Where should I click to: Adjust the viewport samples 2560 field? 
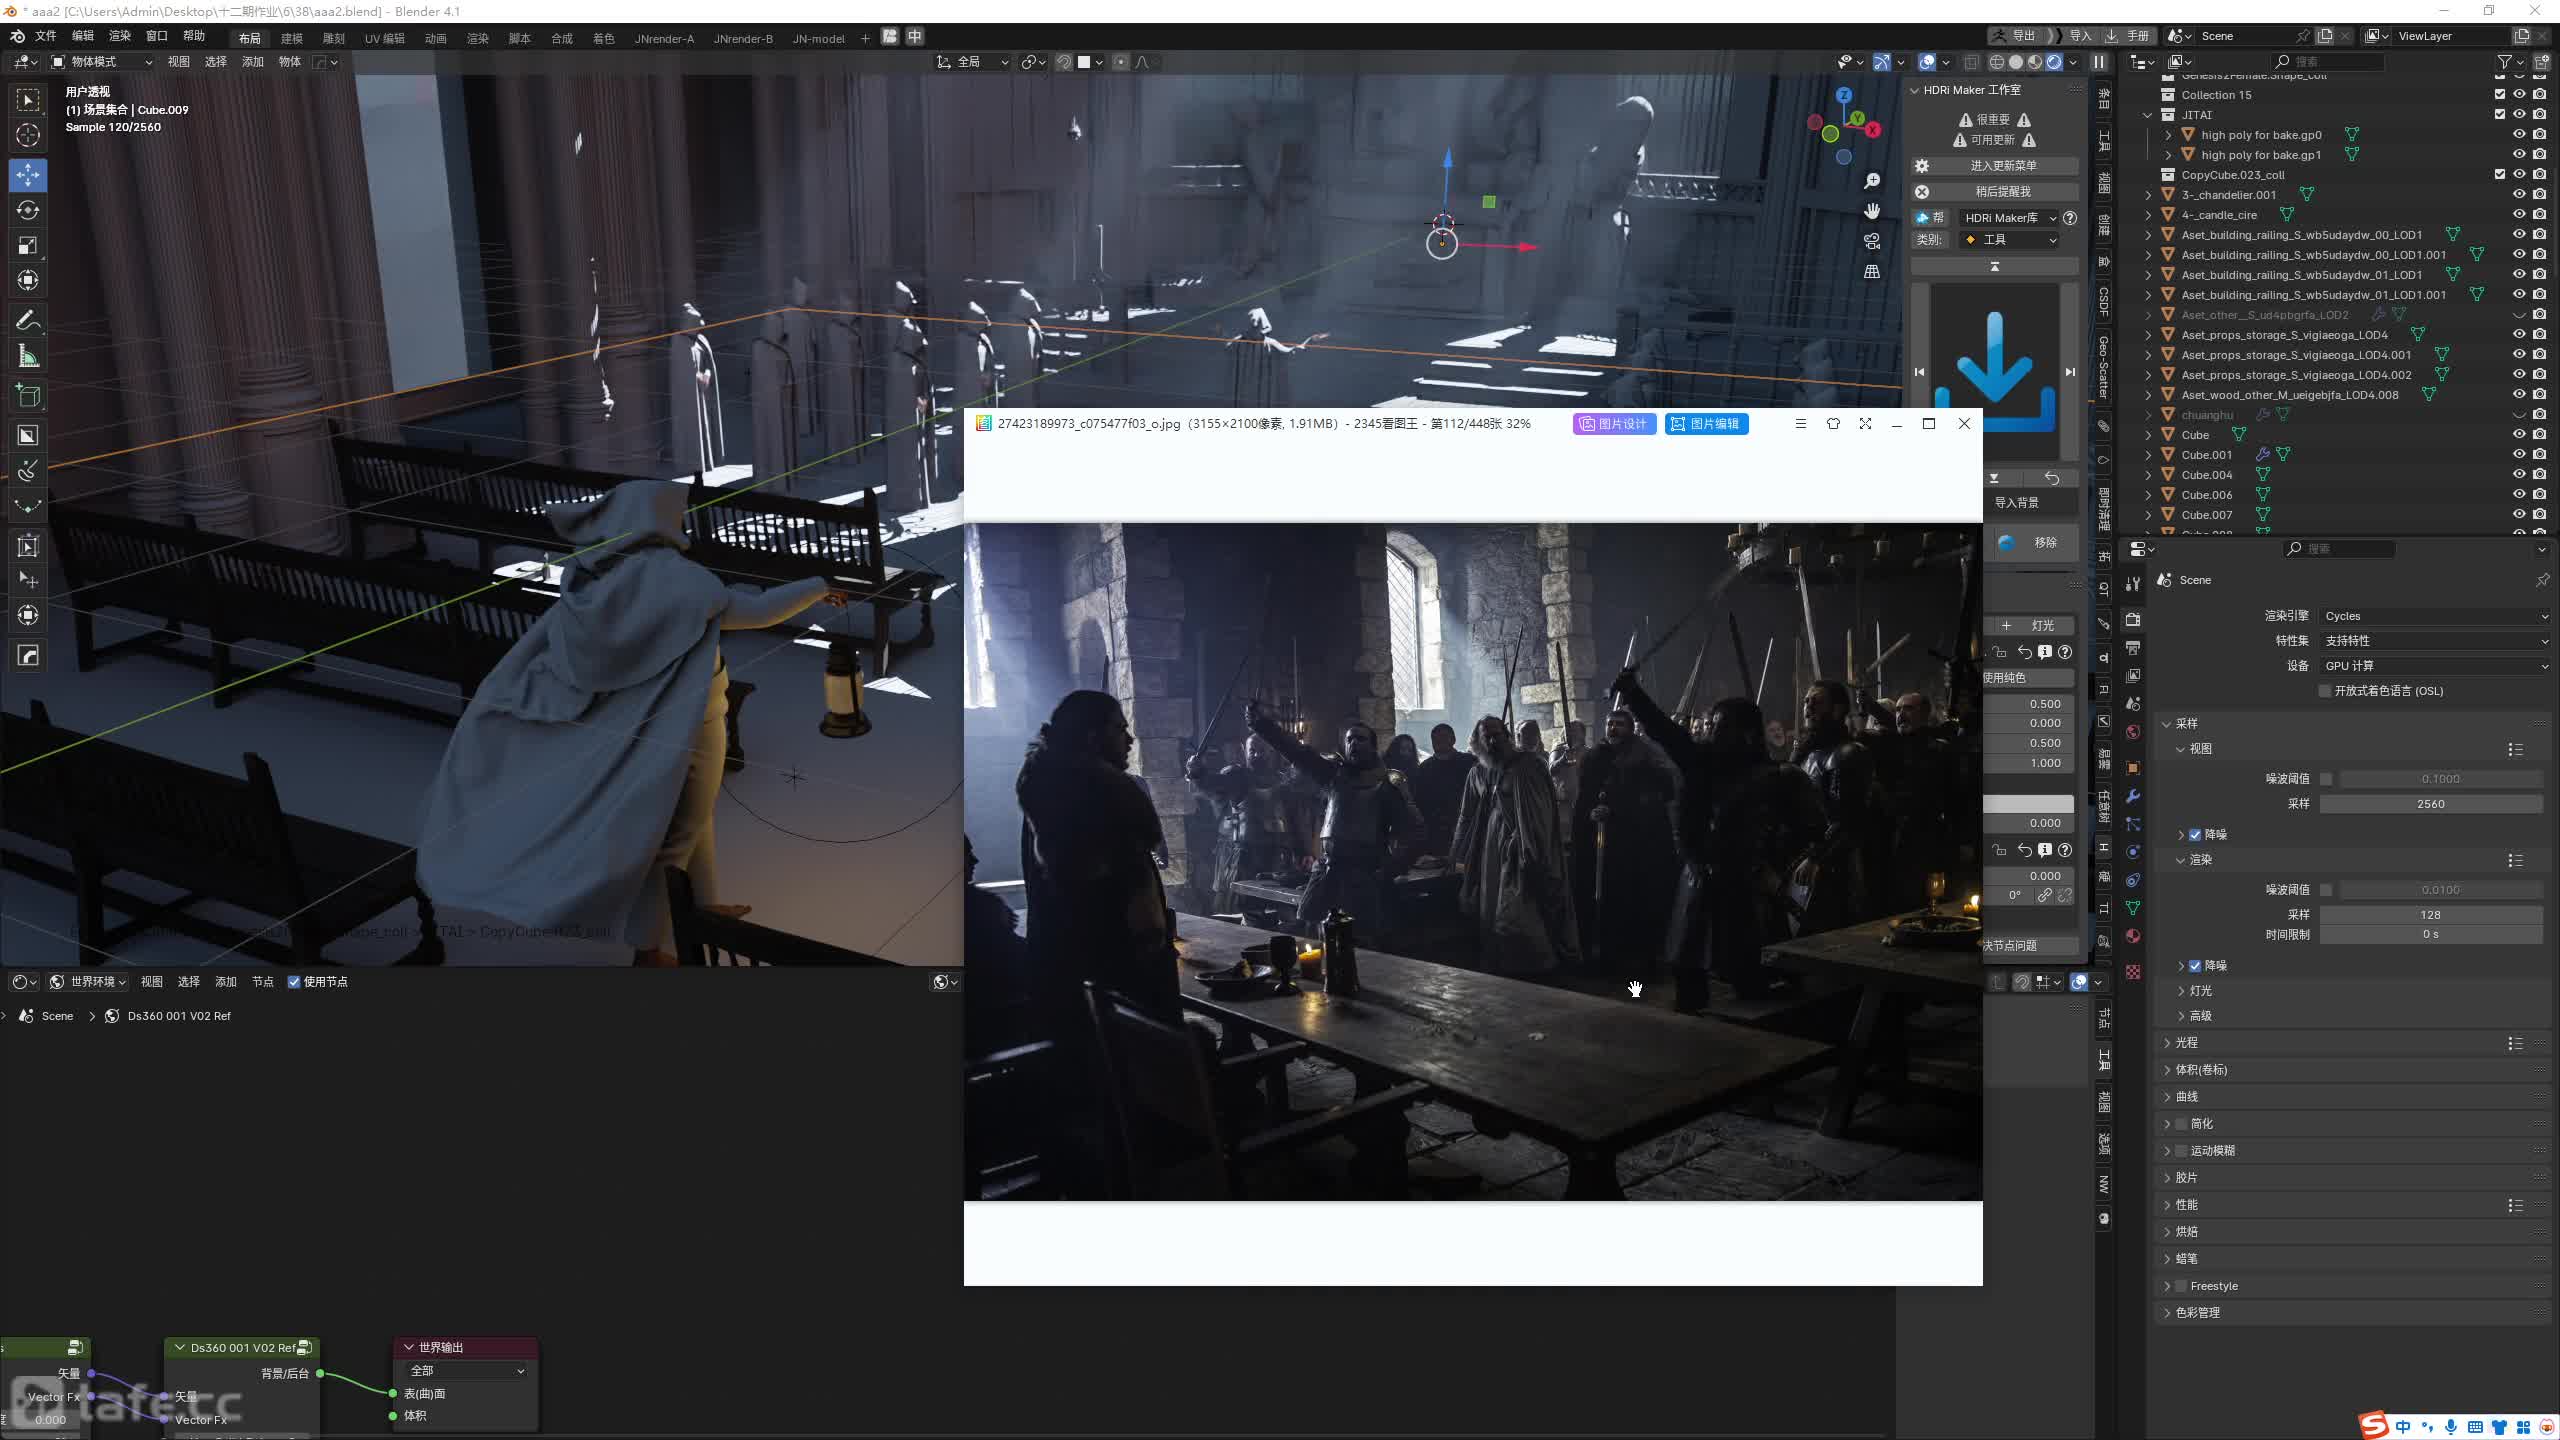pyautogui.click(x=2430, y=804)
